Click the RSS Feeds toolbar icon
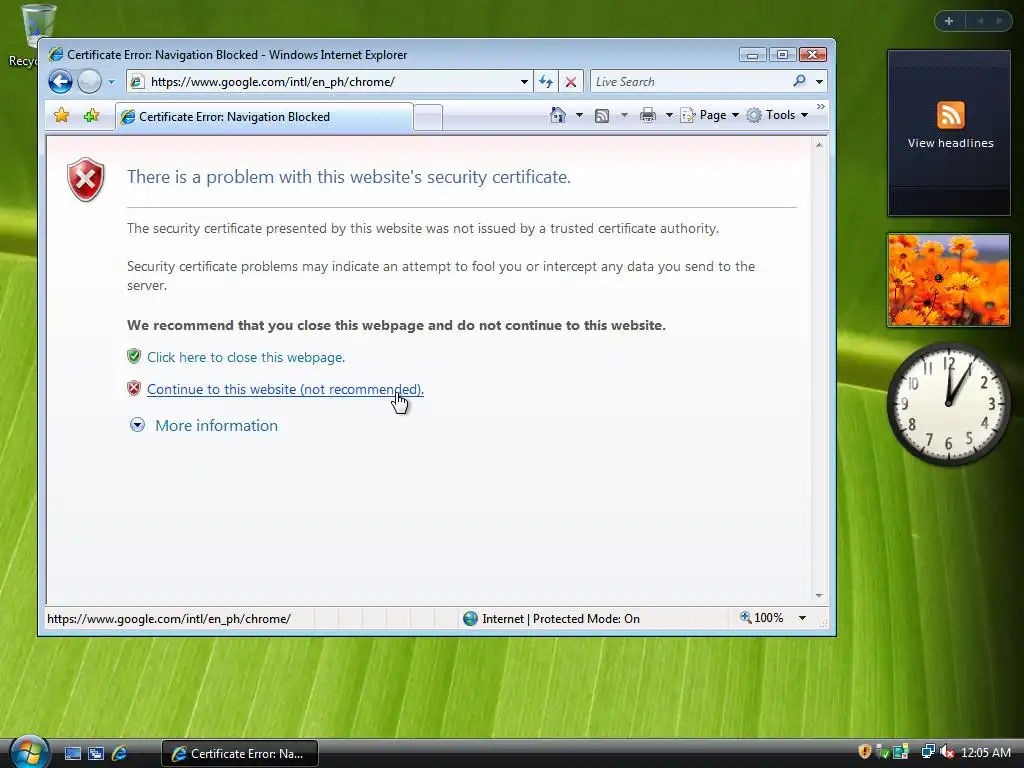The width and height of the screenshot is (1024, 768). (x=602, y=116)
